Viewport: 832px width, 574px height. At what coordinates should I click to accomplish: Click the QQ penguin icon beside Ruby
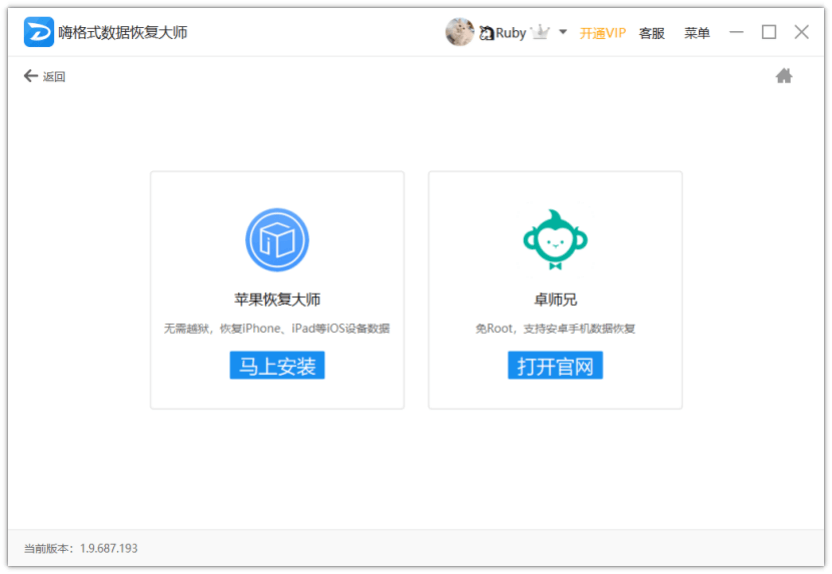(487, 33)
